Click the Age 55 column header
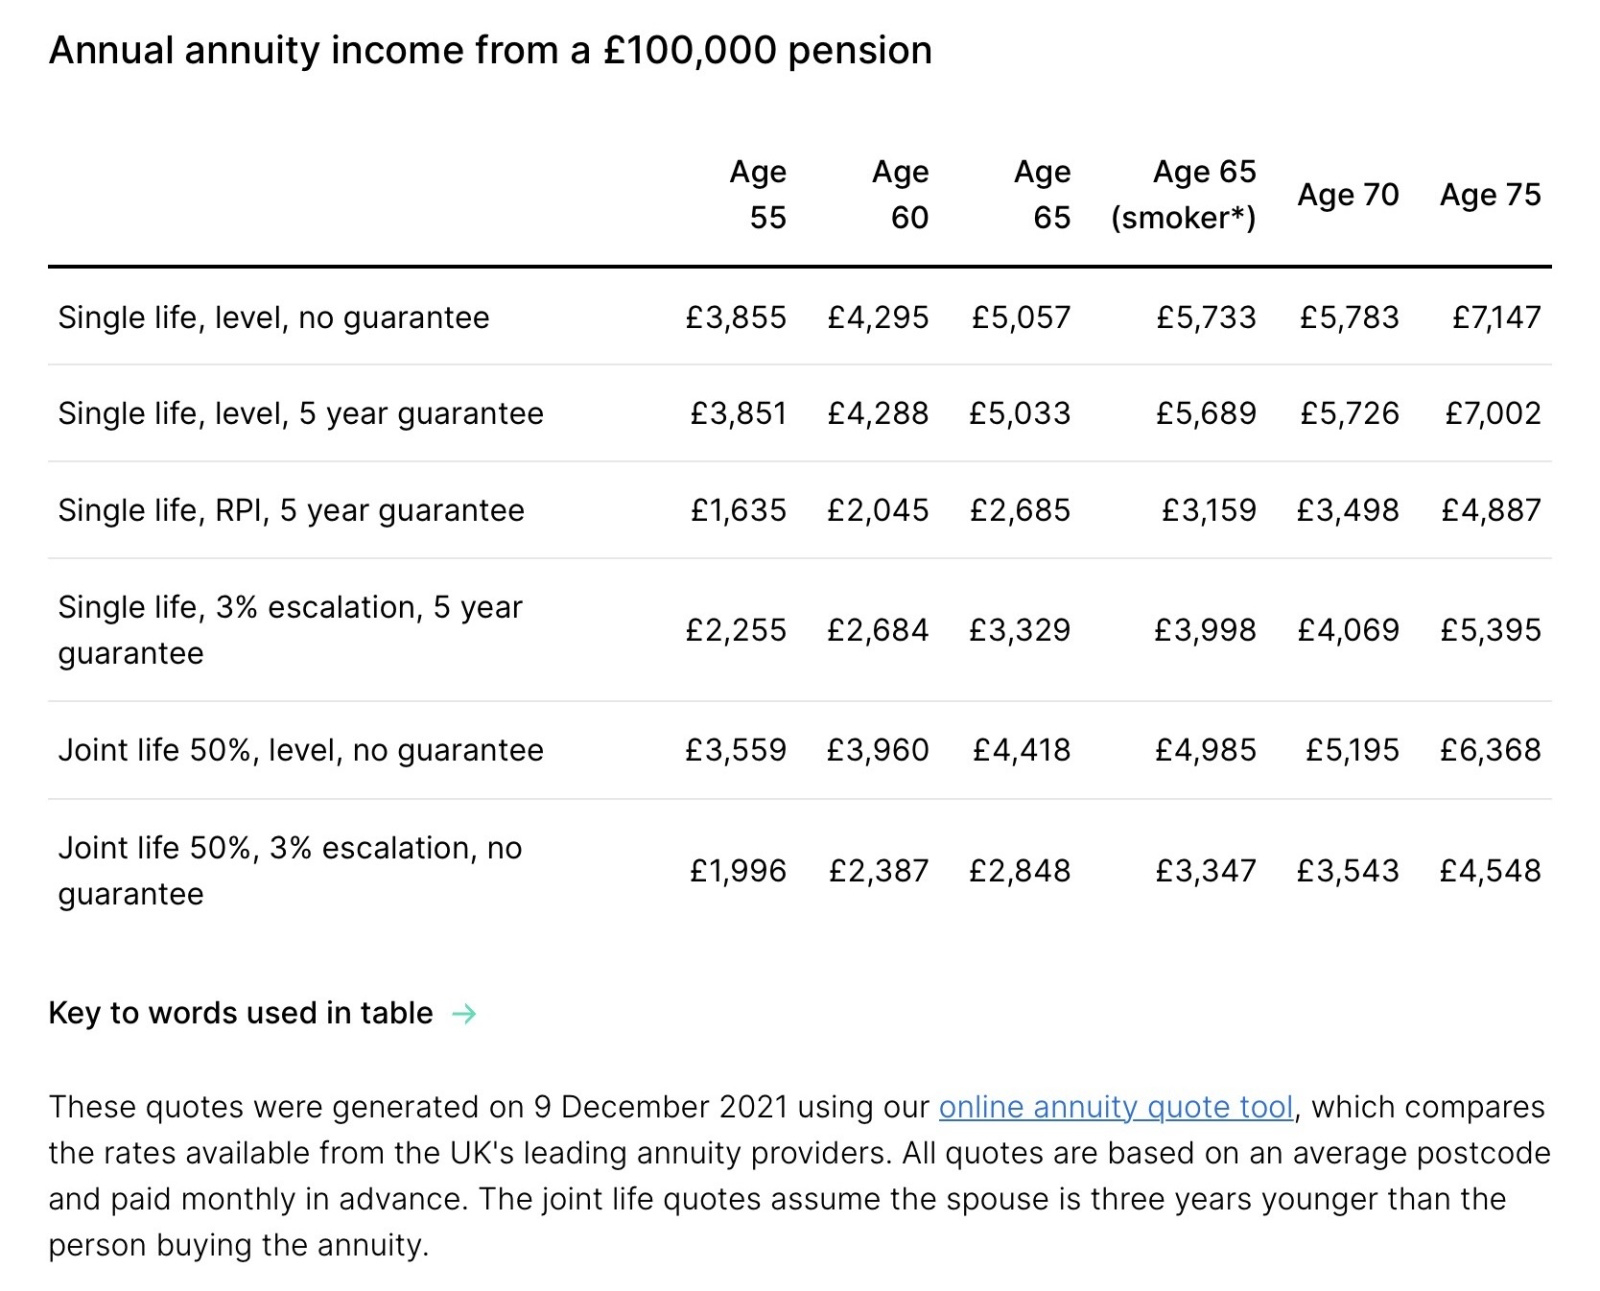 [x=759, y=194]
